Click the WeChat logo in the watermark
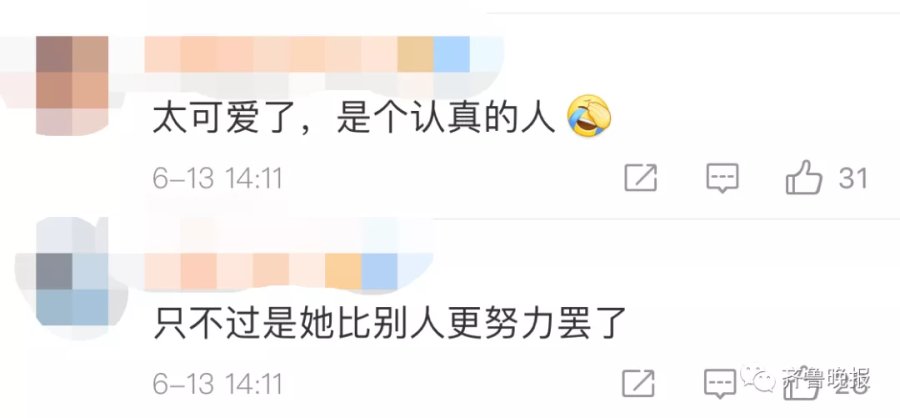Image resolution: width=900 pixels, height=418 pixels. [x=758, y=378]
